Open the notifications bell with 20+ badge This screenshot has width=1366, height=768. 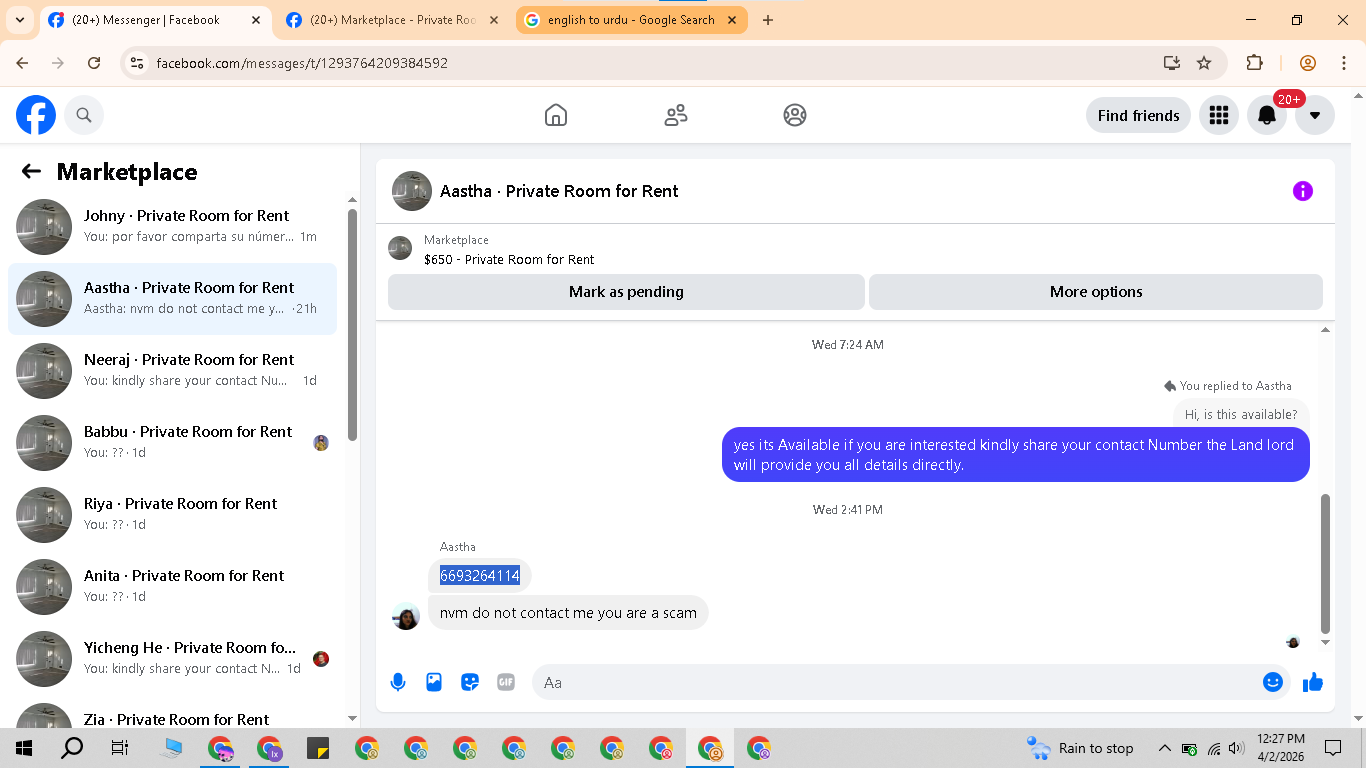(1267, 115)
